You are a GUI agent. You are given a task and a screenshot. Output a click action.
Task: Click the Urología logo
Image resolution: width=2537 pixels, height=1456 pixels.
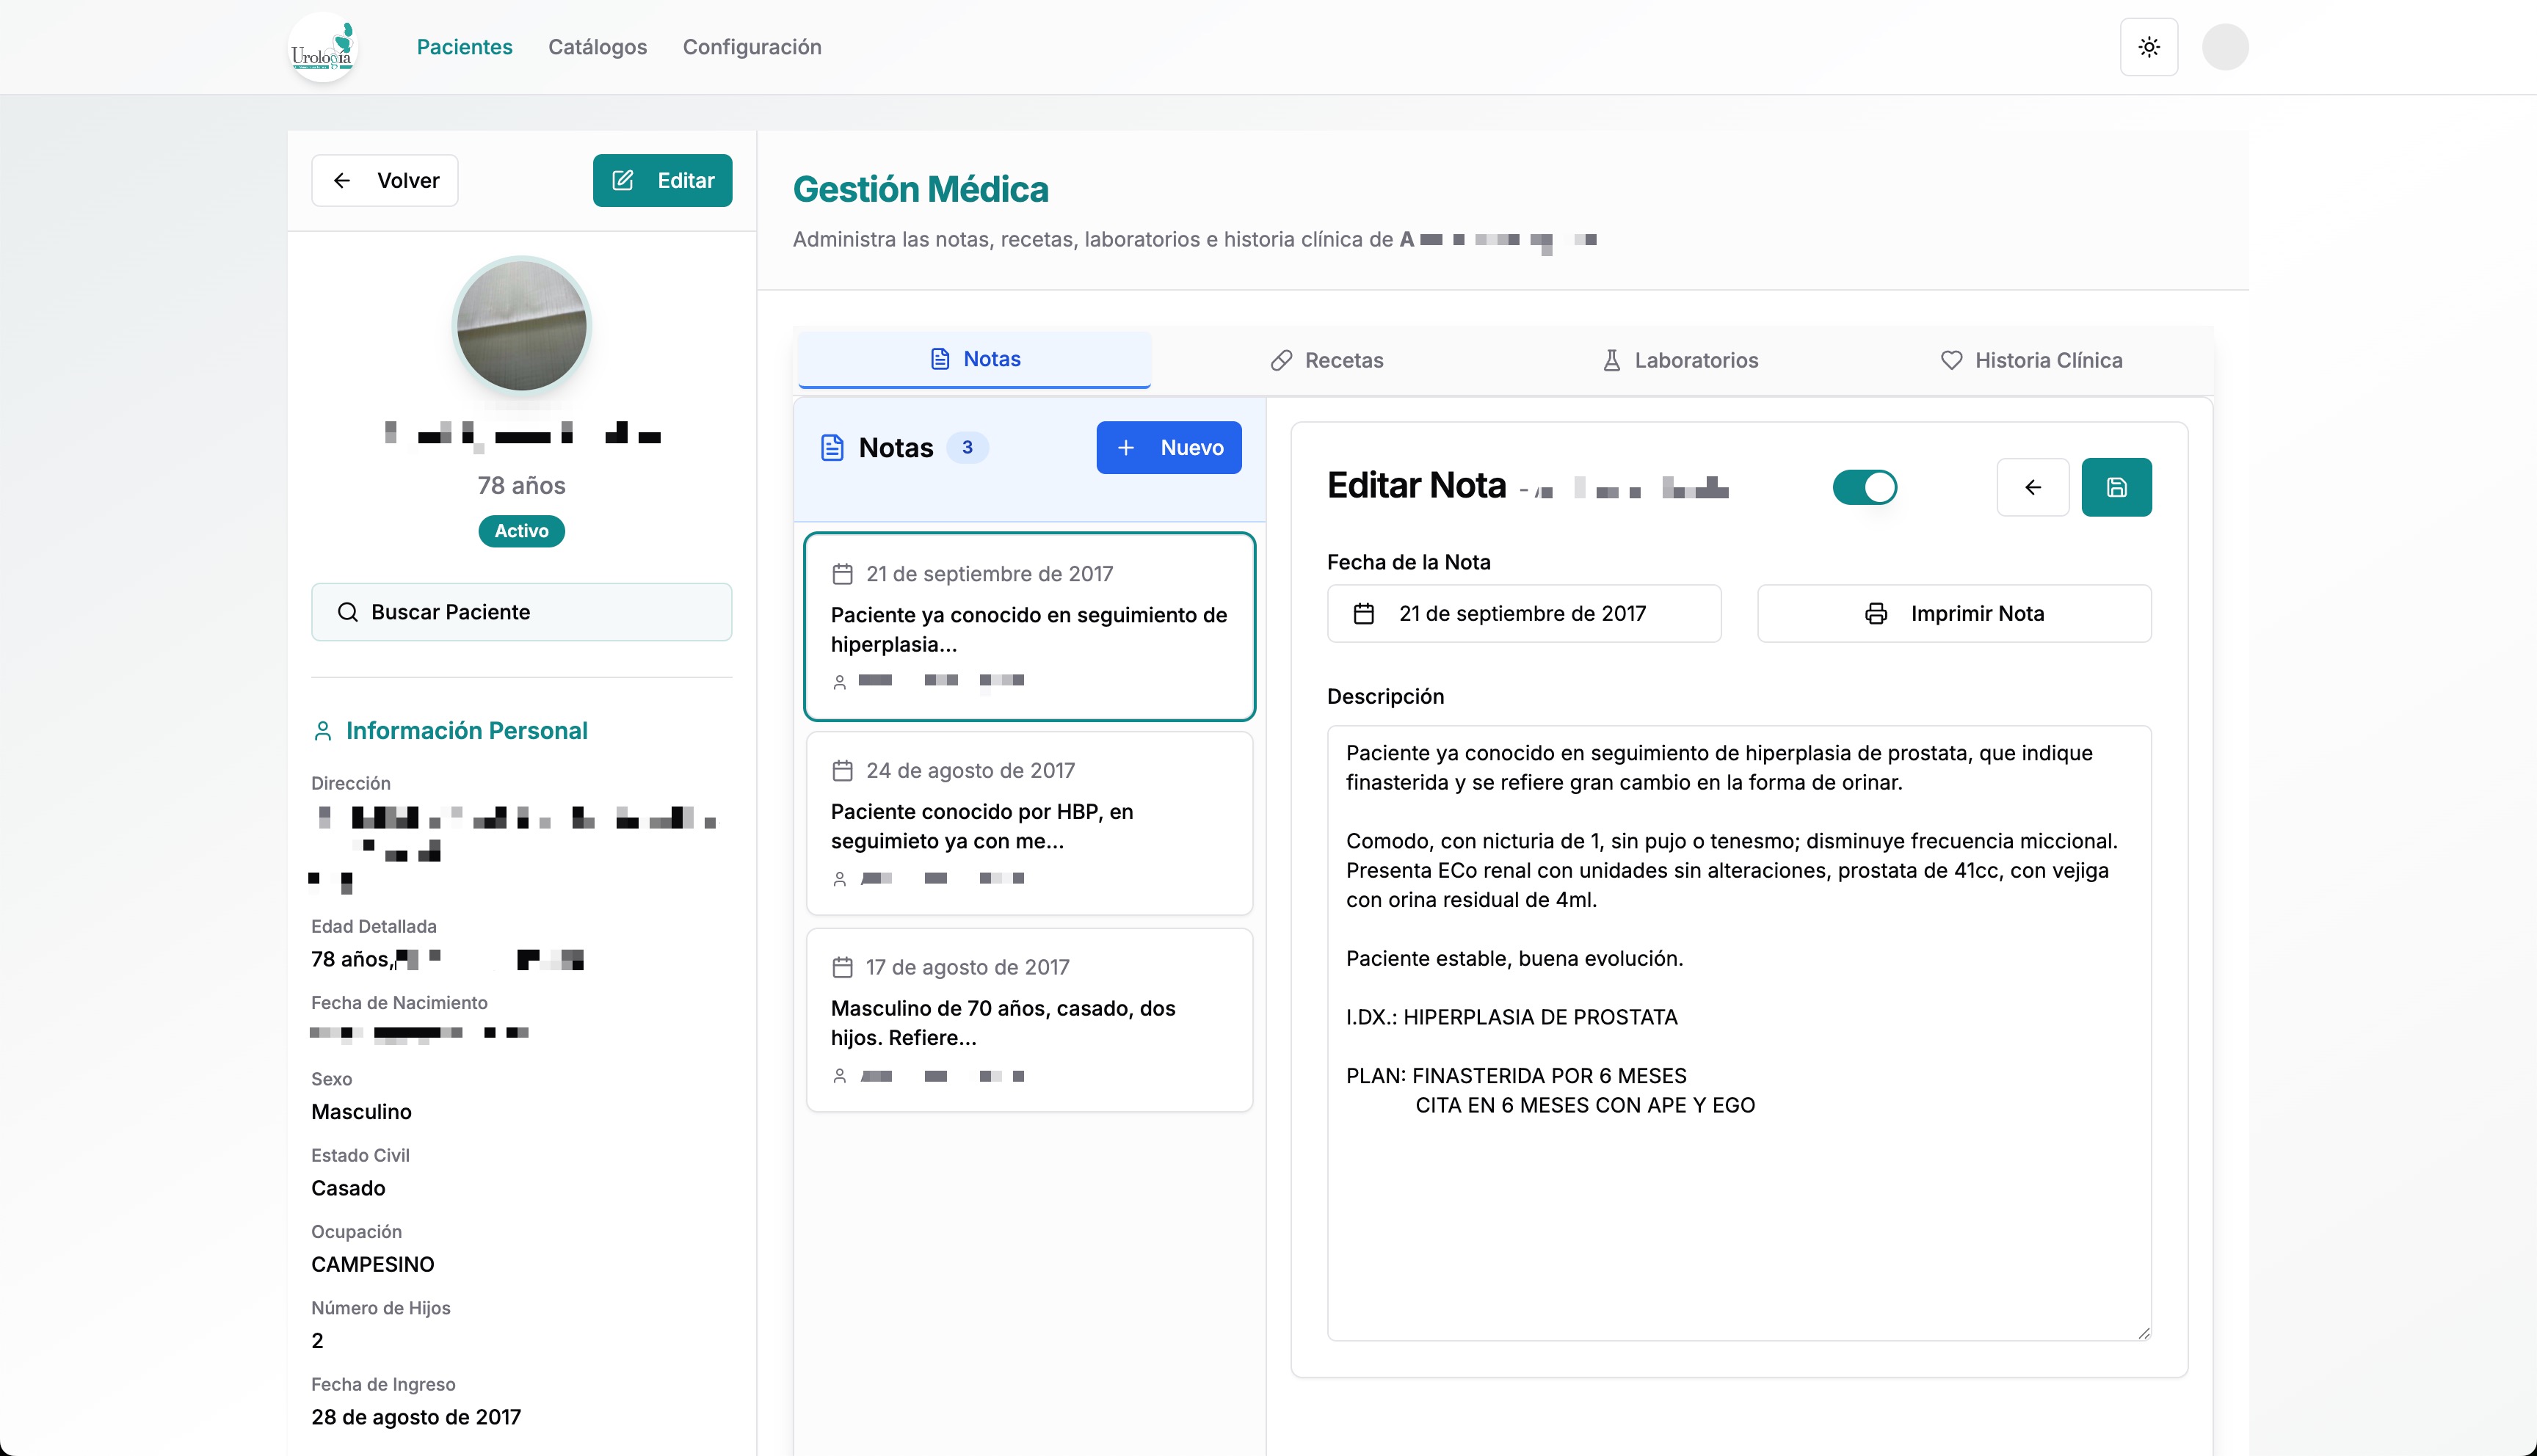(x=322, y=47)
